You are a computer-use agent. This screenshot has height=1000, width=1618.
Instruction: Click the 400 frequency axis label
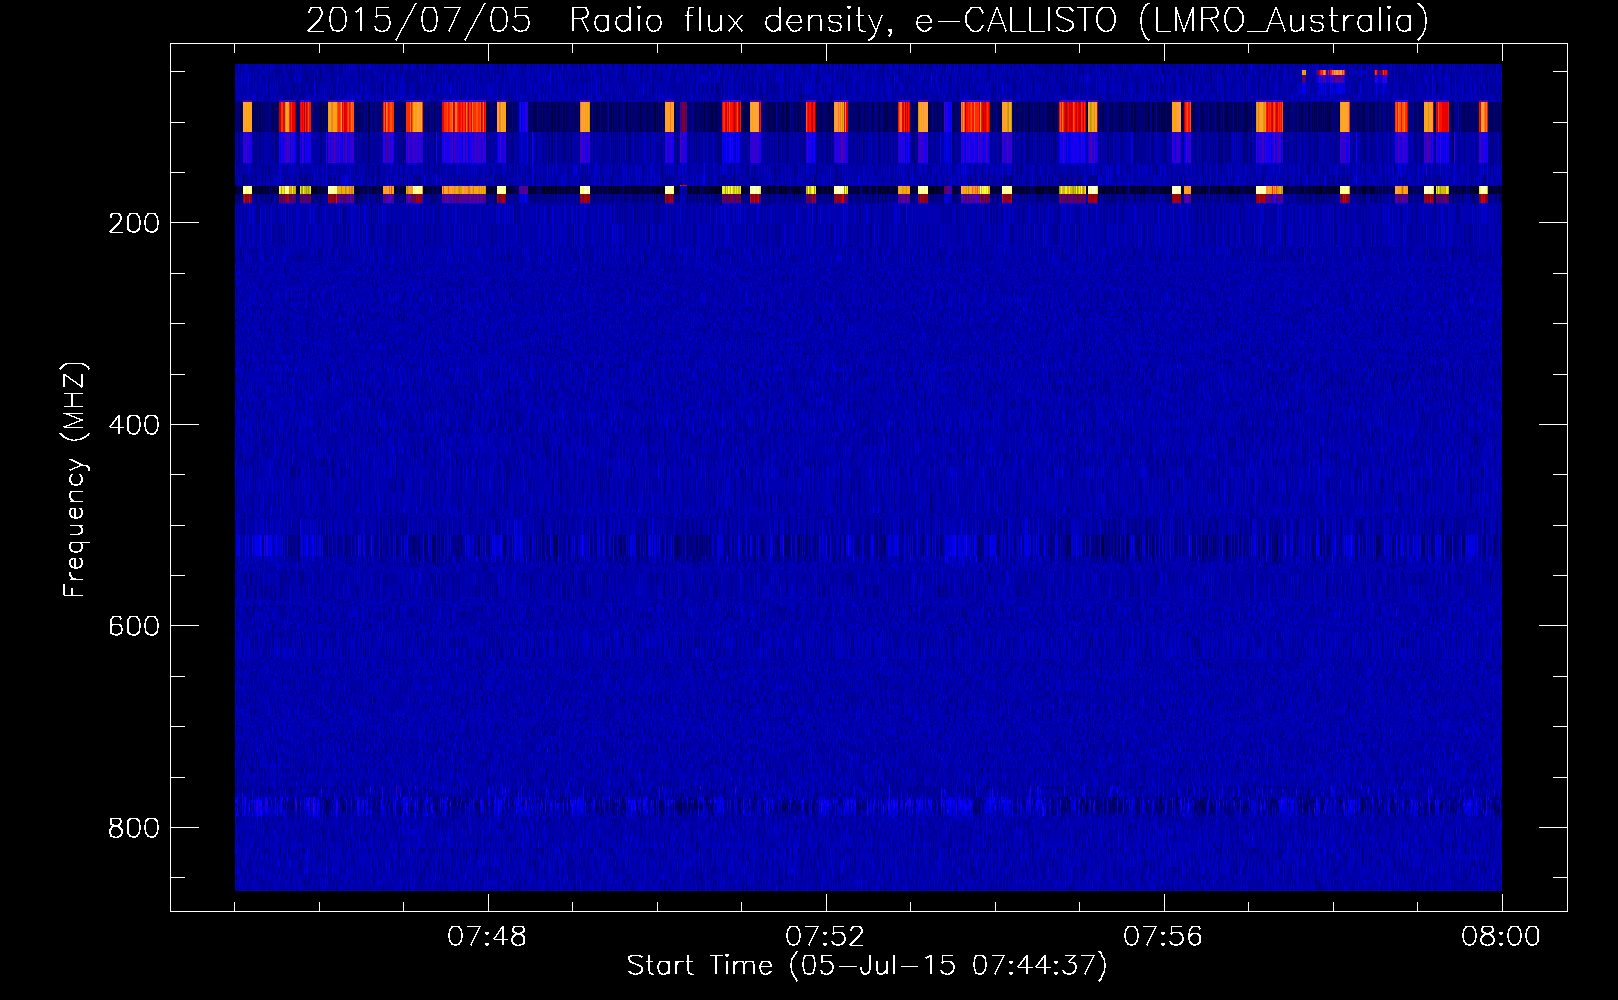[x=134, y=425]
